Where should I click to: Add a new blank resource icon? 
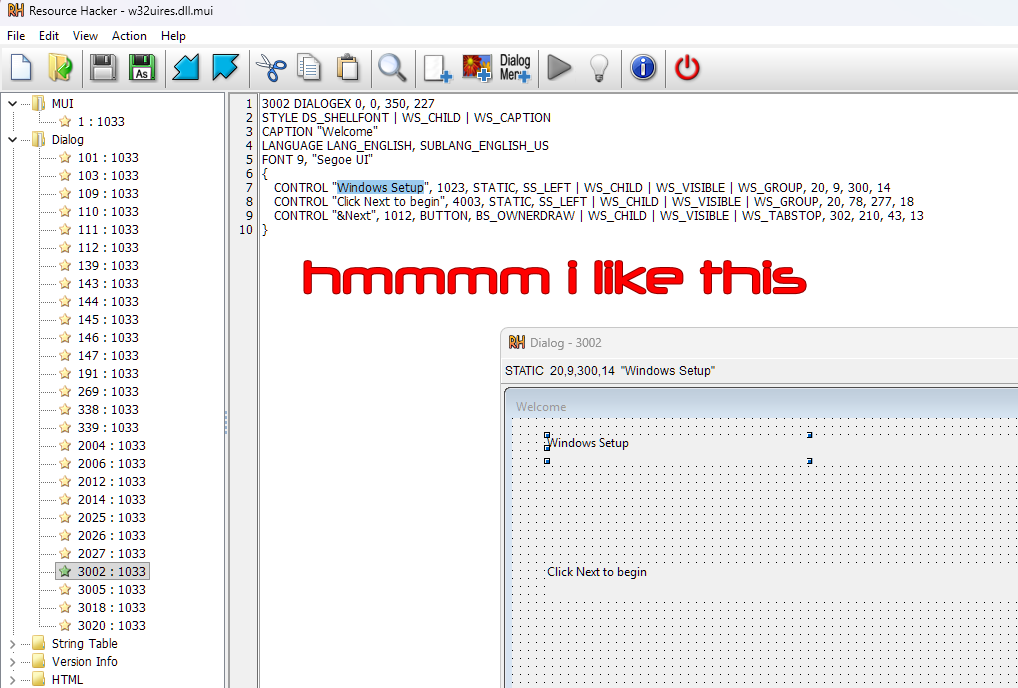[x=437, y=68]
